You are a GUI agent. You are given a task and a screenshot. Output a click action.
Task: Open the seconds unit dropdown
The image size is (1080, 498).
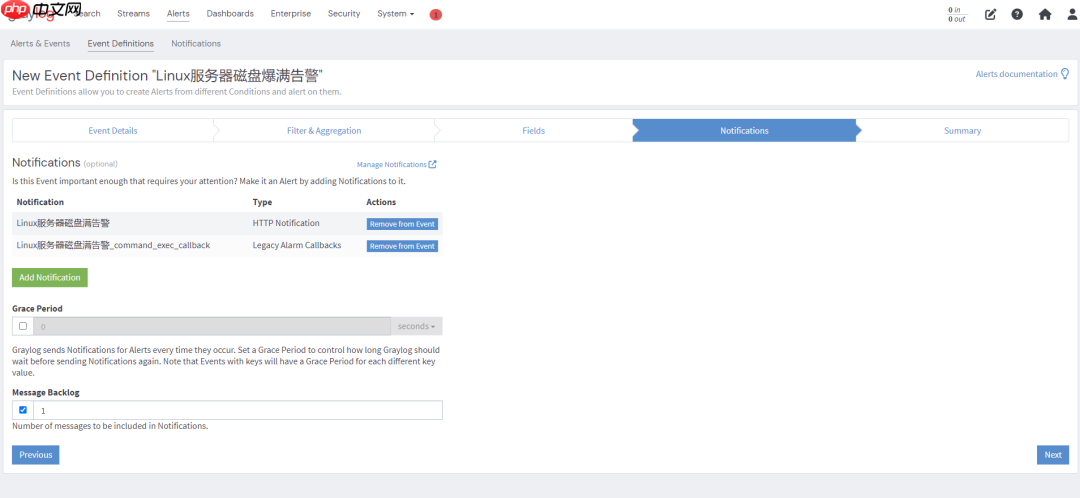click(416, 326)
